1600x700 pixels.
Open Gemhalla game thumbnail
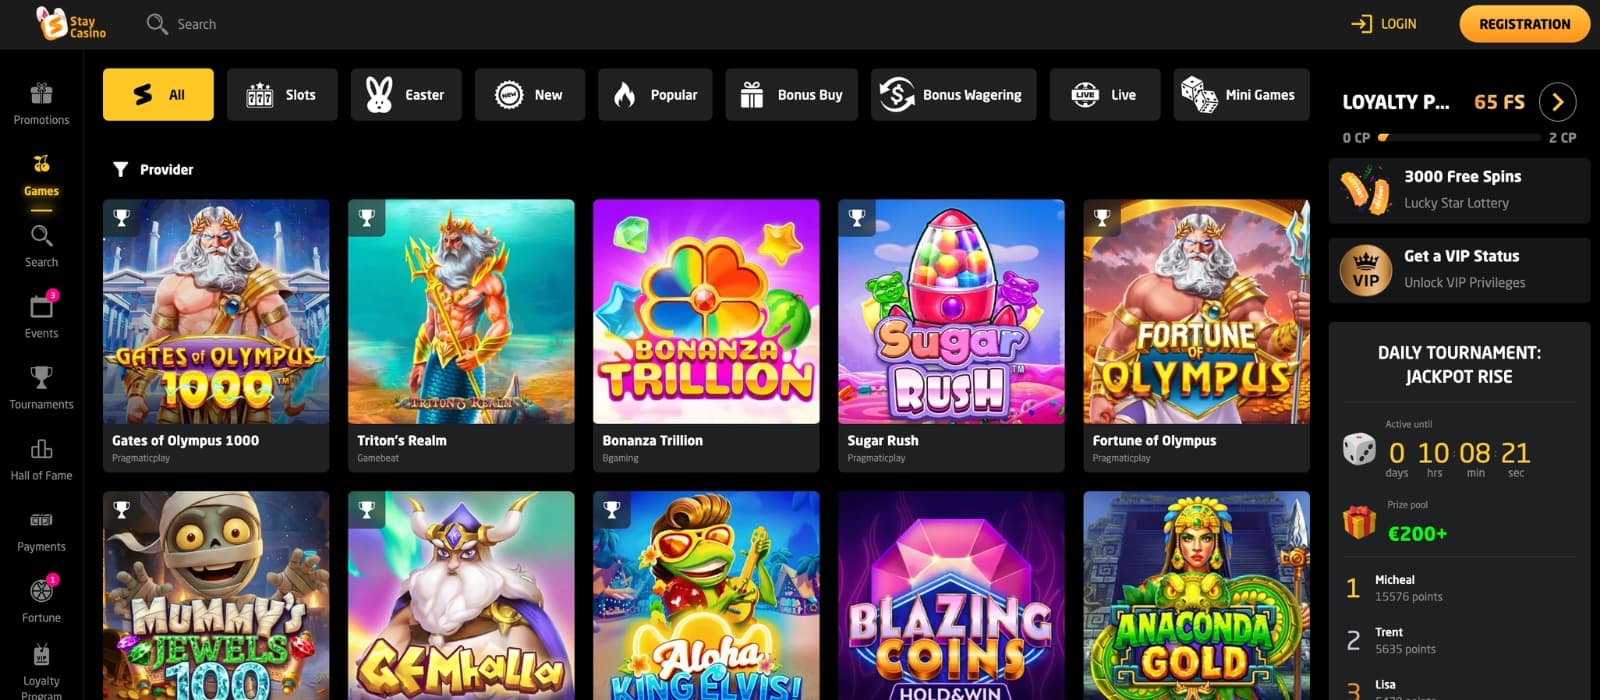coord(461,596)
